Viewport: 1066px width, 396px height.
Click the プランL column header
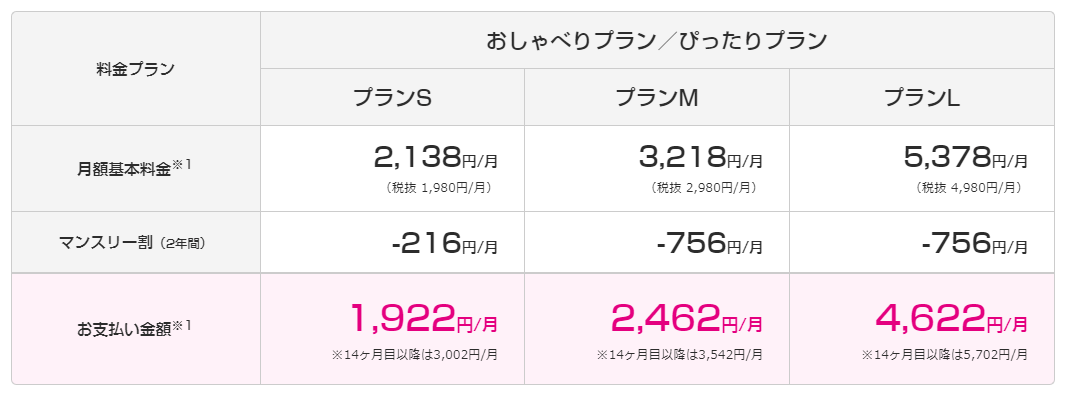922,98
